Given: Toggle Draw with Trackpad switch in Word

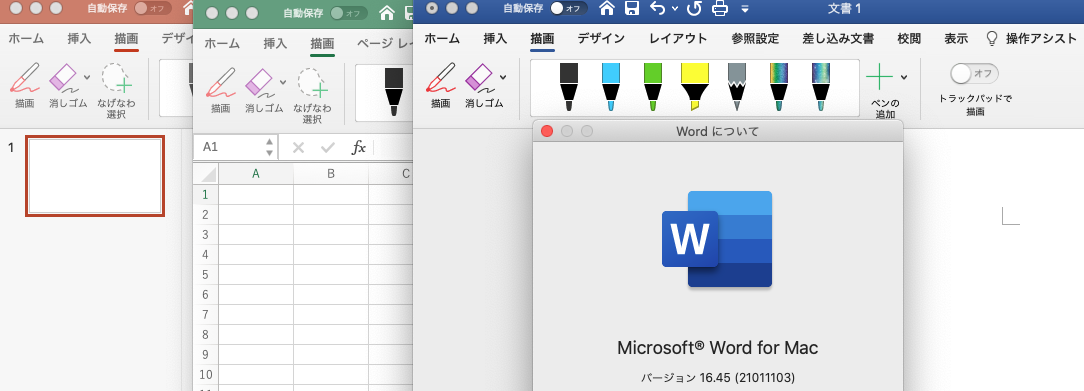Looking at the screenshot, I should pyautogui.click(x=975, y=73).
